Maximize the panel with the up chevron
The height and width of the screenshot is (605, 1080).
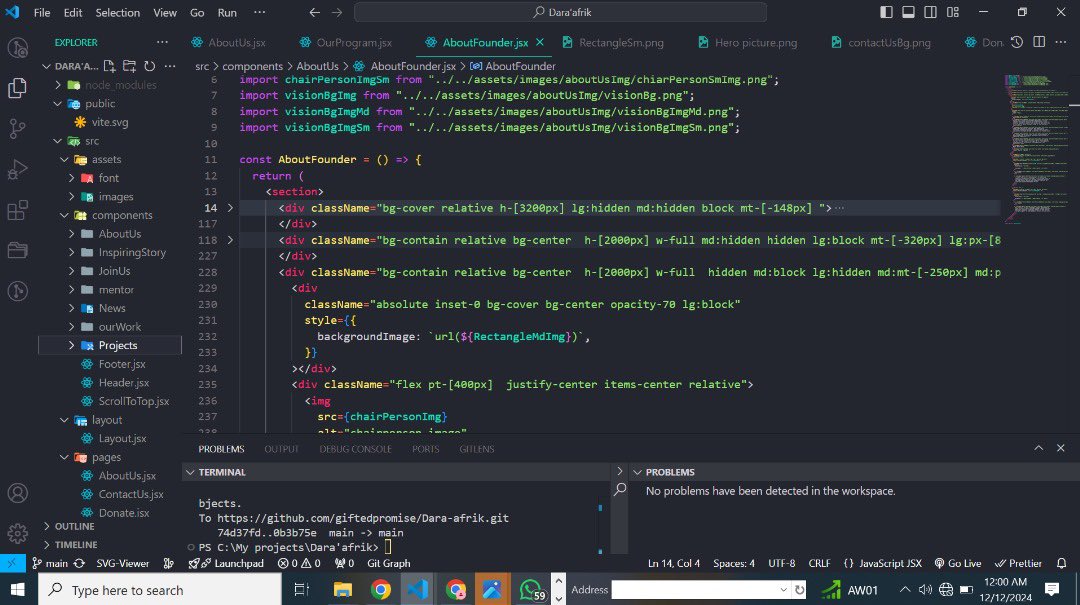pos(1039,448)
